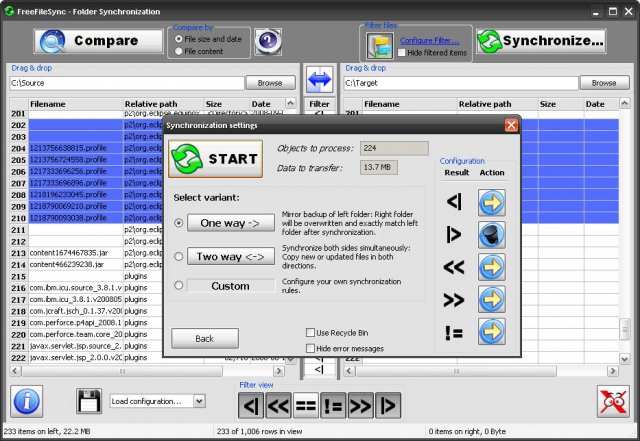The image size is (640, 441).
Task: Toggle delete action for right-only files
Action: [x=492, y=235]
